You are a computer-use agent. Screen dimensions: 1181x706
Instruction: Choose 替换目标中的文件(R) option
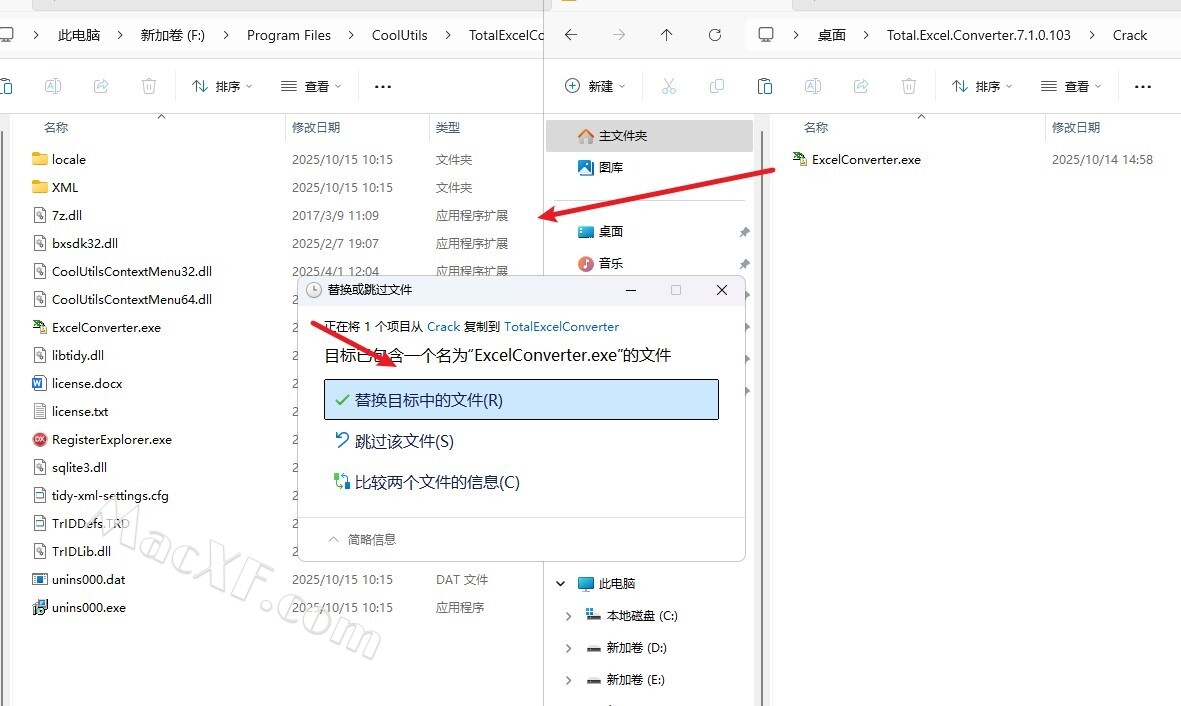tap(521, 400)
